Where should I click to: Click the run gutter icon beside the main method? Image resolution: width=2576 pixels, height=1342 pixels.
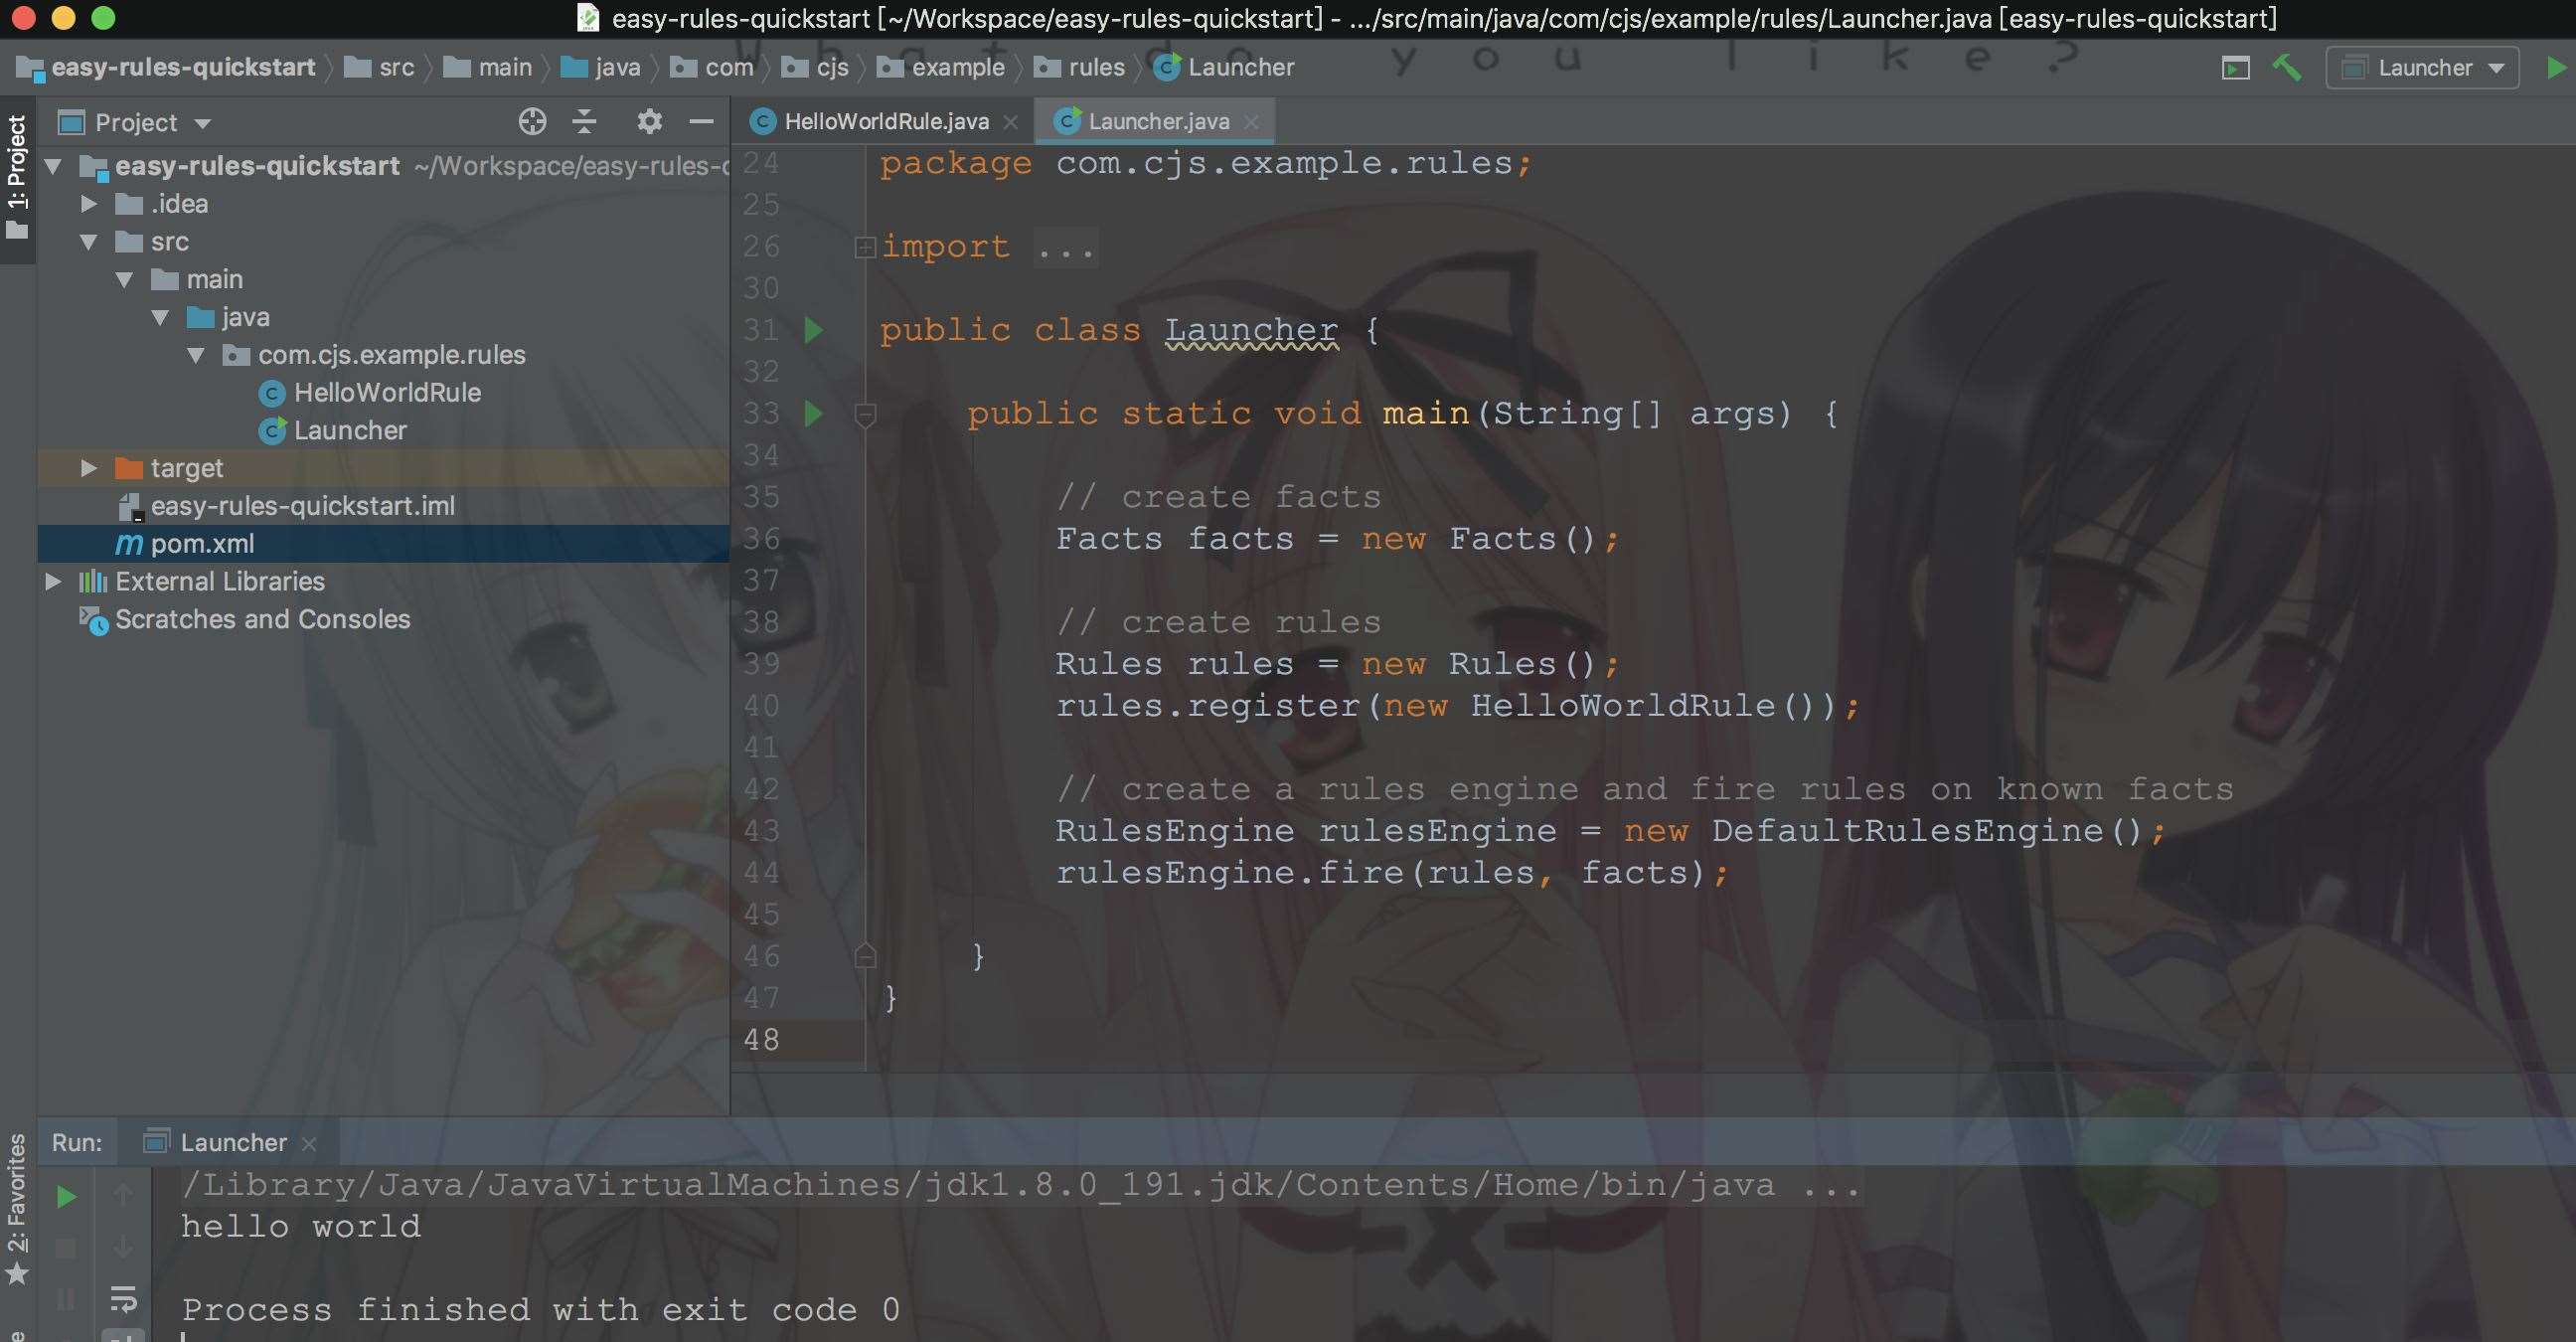[x=813, y=414]
